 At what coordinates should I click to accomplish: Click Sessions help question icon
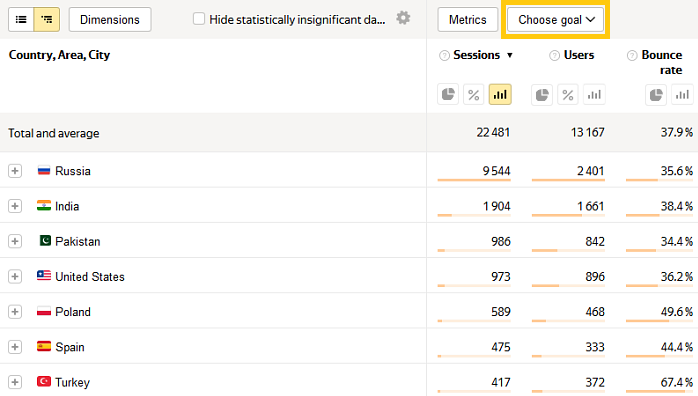pyautogui.click(x=444, y=56)
